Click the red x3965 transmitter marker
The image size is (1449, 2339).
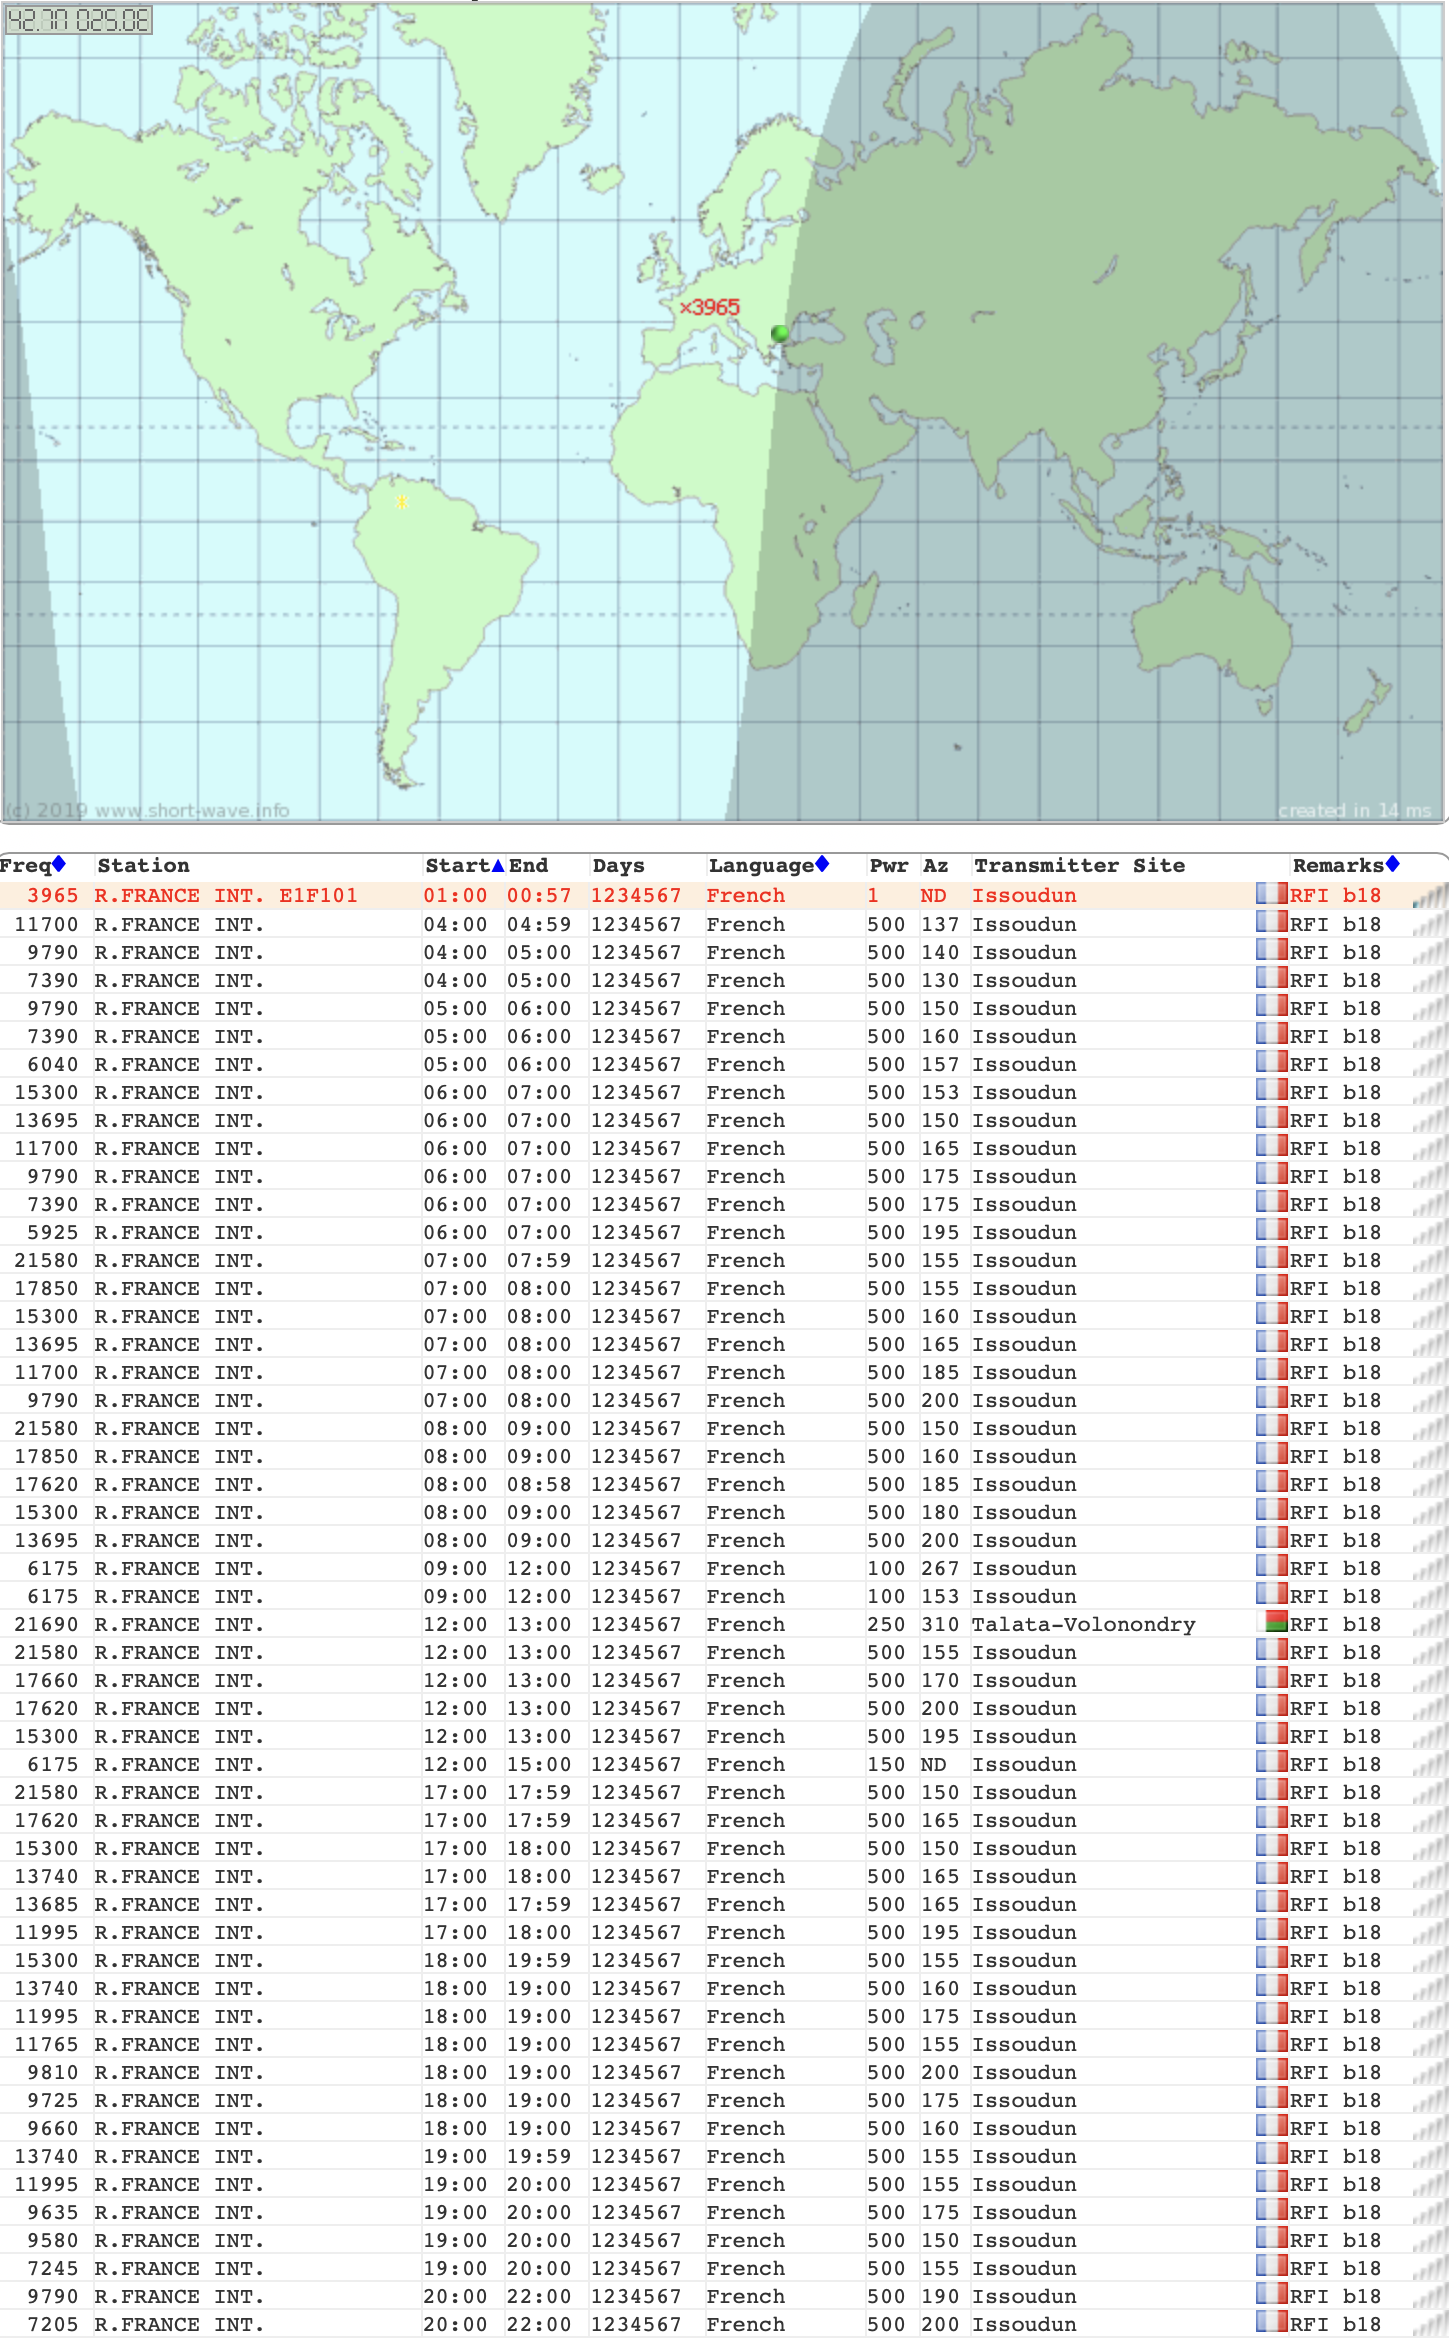(710, 307)
